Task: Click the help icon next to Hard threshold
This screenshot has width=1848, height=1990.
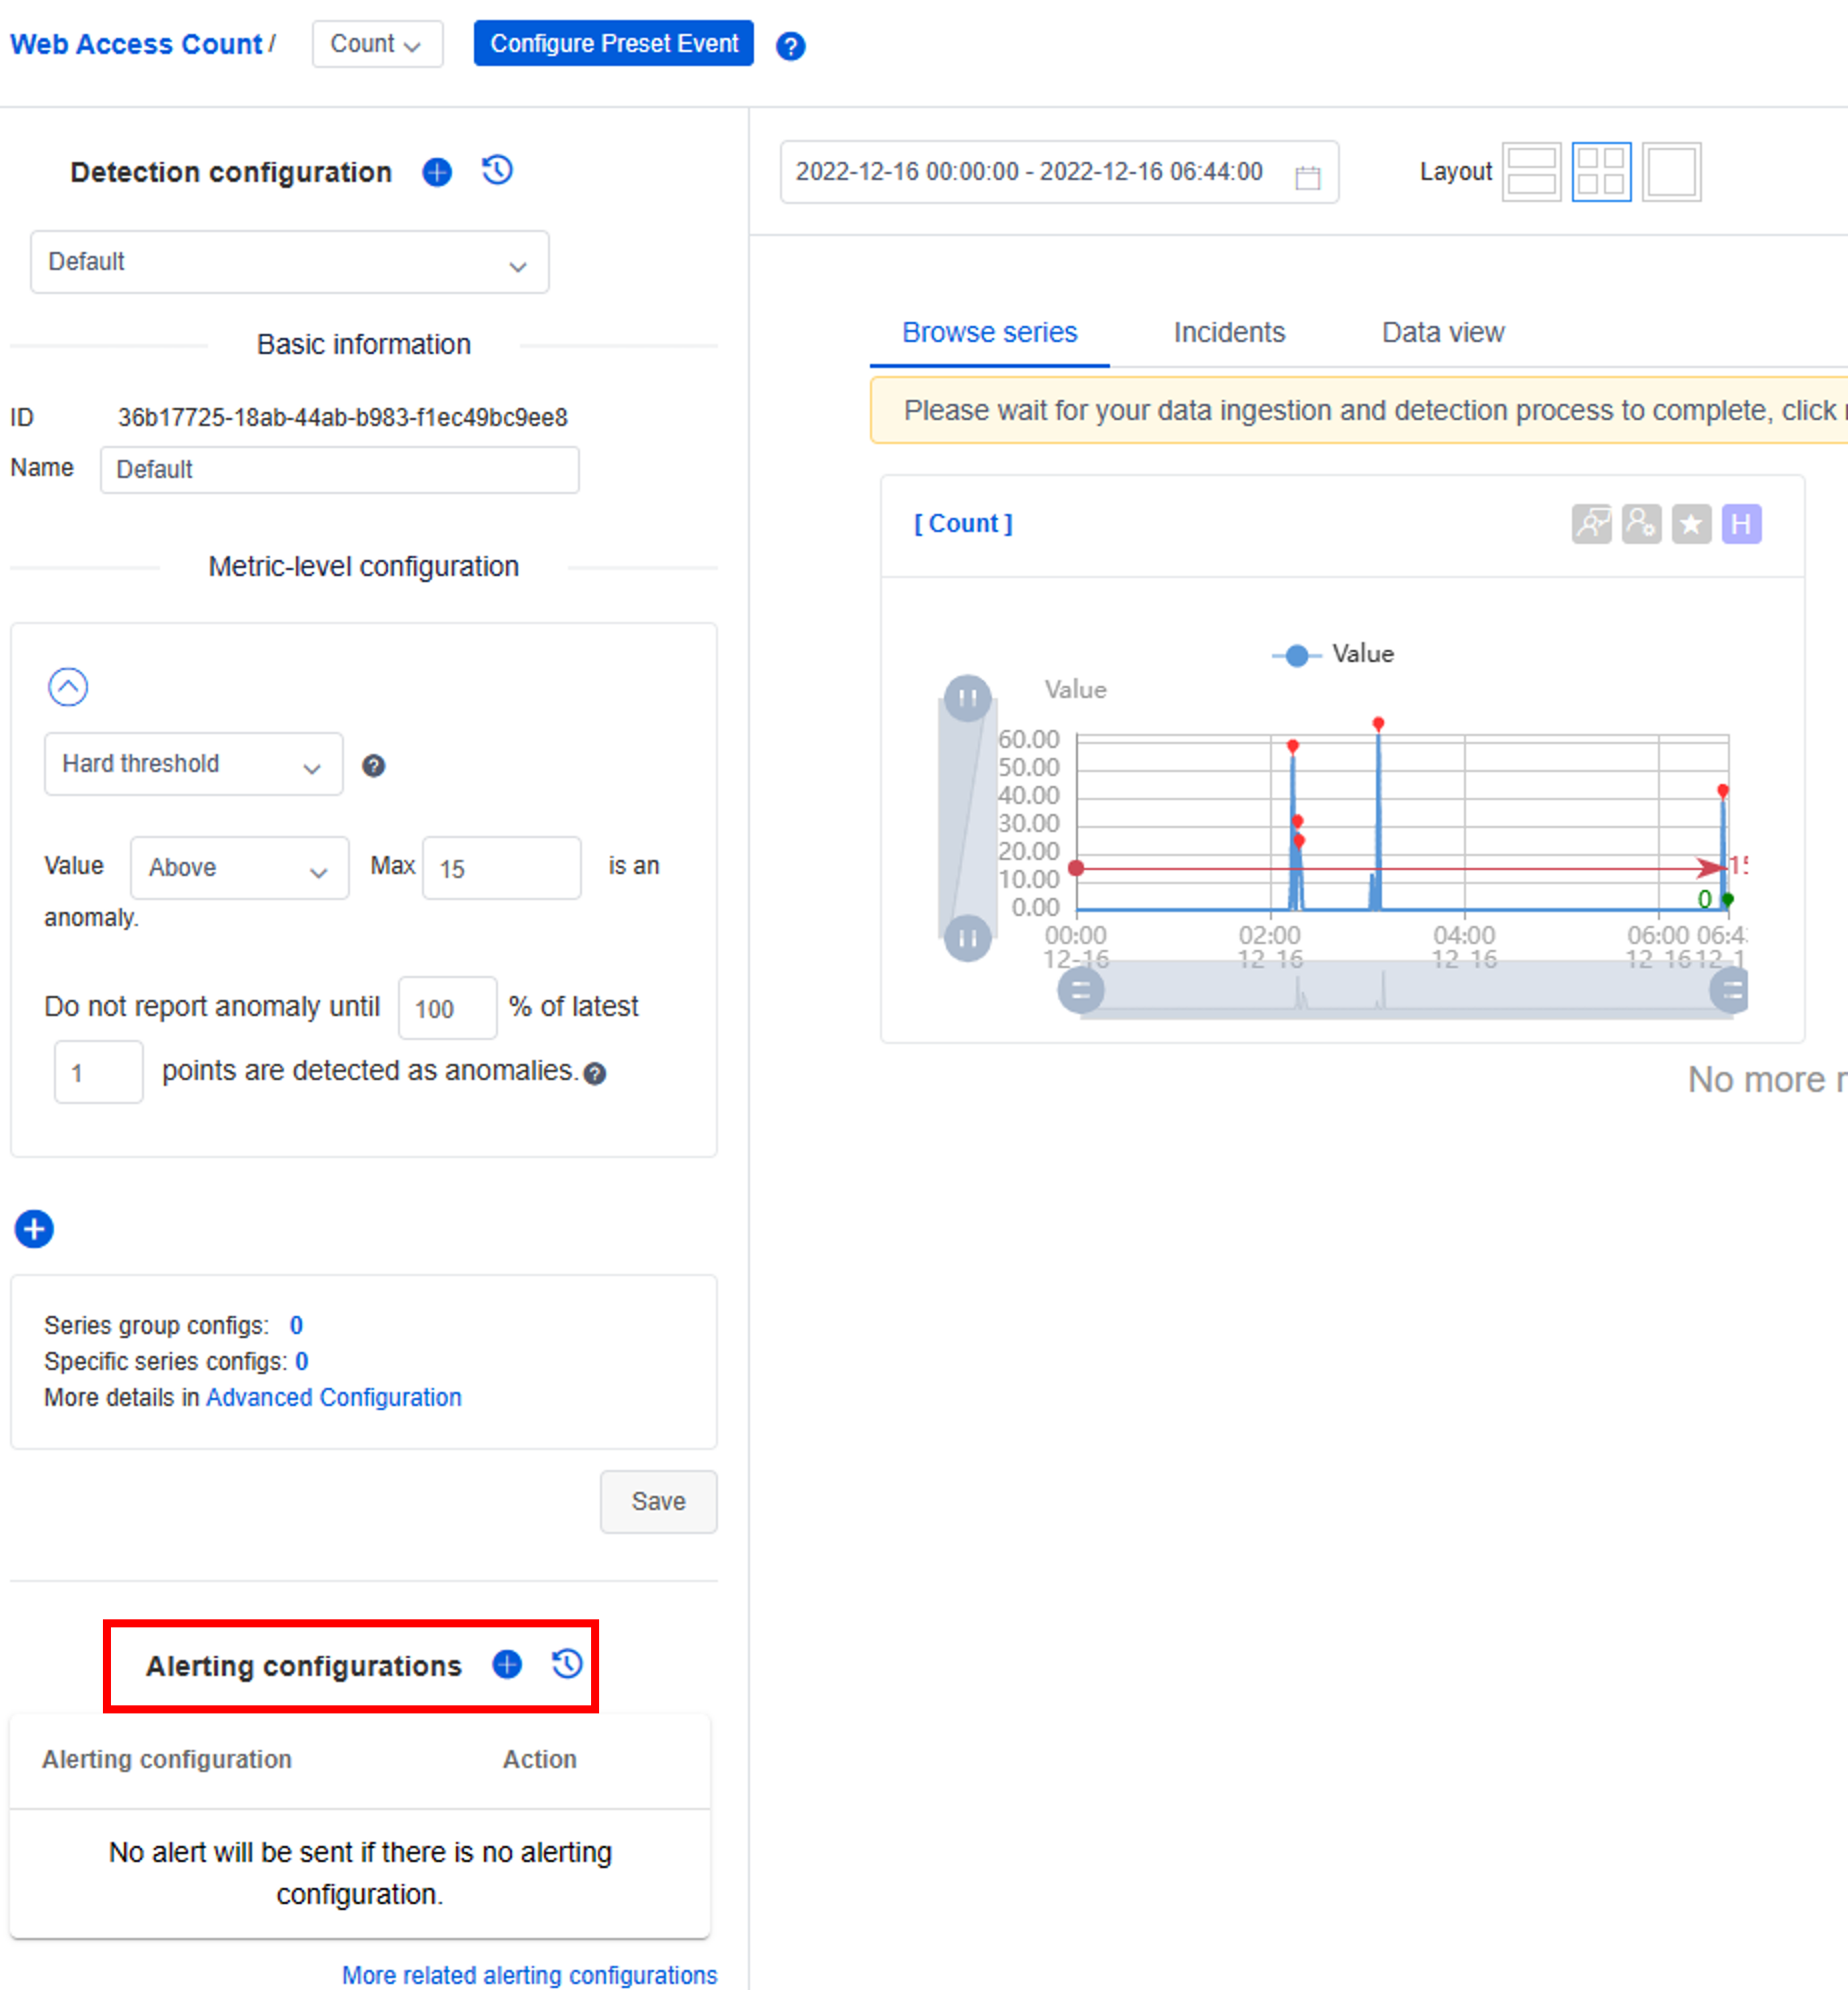Action: (x=373, y=766)
